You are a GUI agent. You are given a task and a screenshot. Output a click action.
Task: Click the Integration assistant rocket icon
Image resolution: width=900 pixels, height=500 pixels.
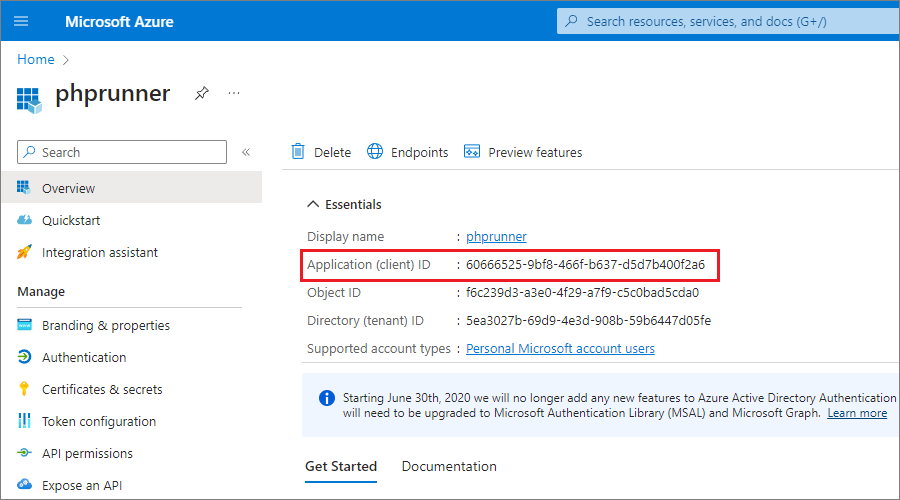coord(24,251)
